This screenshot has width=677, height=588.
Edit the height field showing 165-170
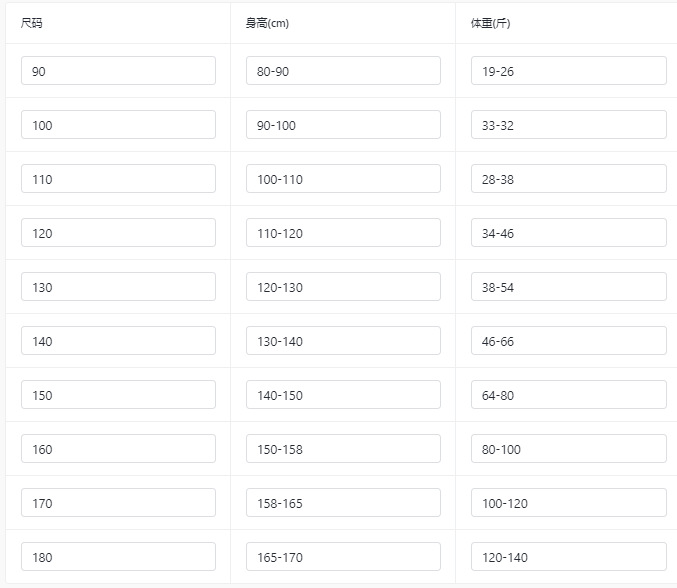point(343,556)
